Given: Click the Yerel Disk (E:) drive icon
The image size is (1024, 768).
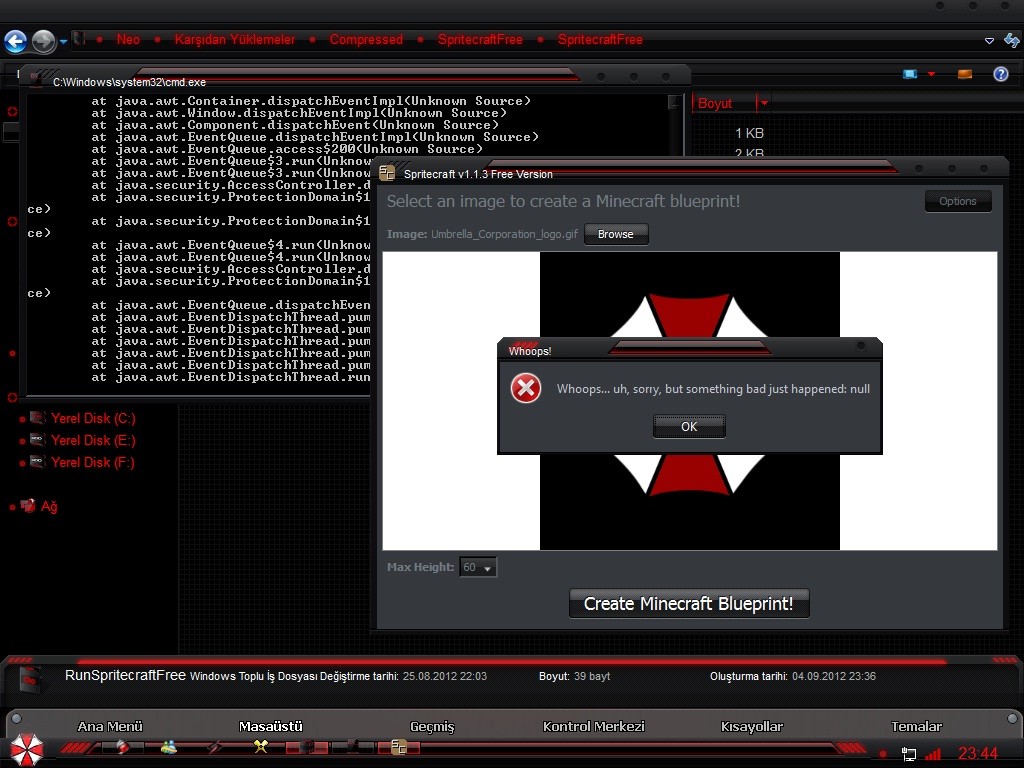Looking at the screenshot, I should coord(38,440).
